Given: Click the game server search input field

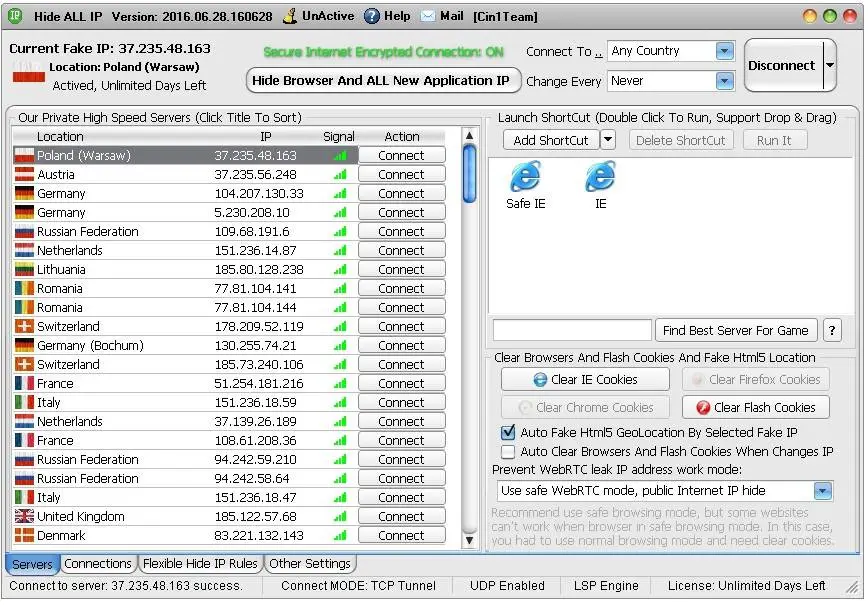Looking at the screenshot, I should [x=572, y=330].
